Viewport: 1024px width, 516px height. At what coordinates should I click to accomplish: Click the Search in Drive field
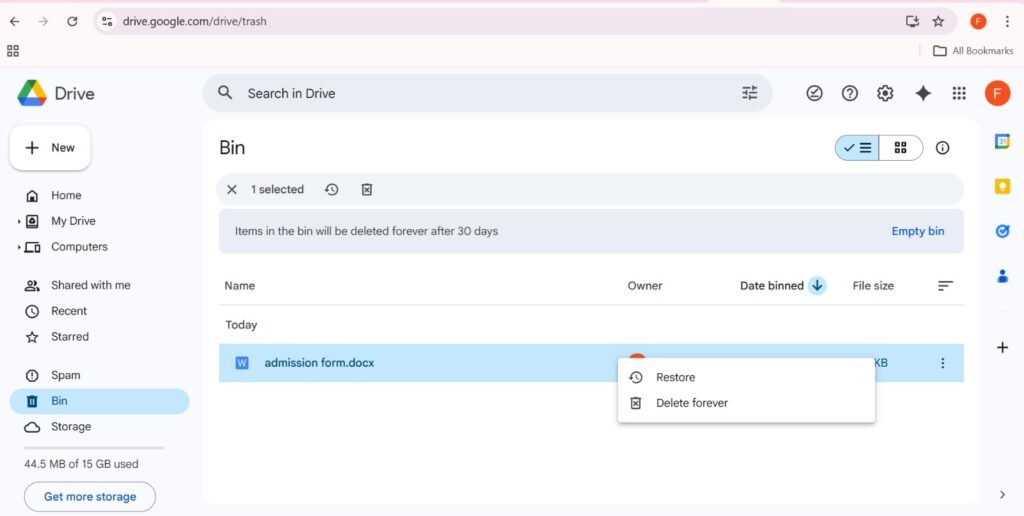click(x=480, y=93)
